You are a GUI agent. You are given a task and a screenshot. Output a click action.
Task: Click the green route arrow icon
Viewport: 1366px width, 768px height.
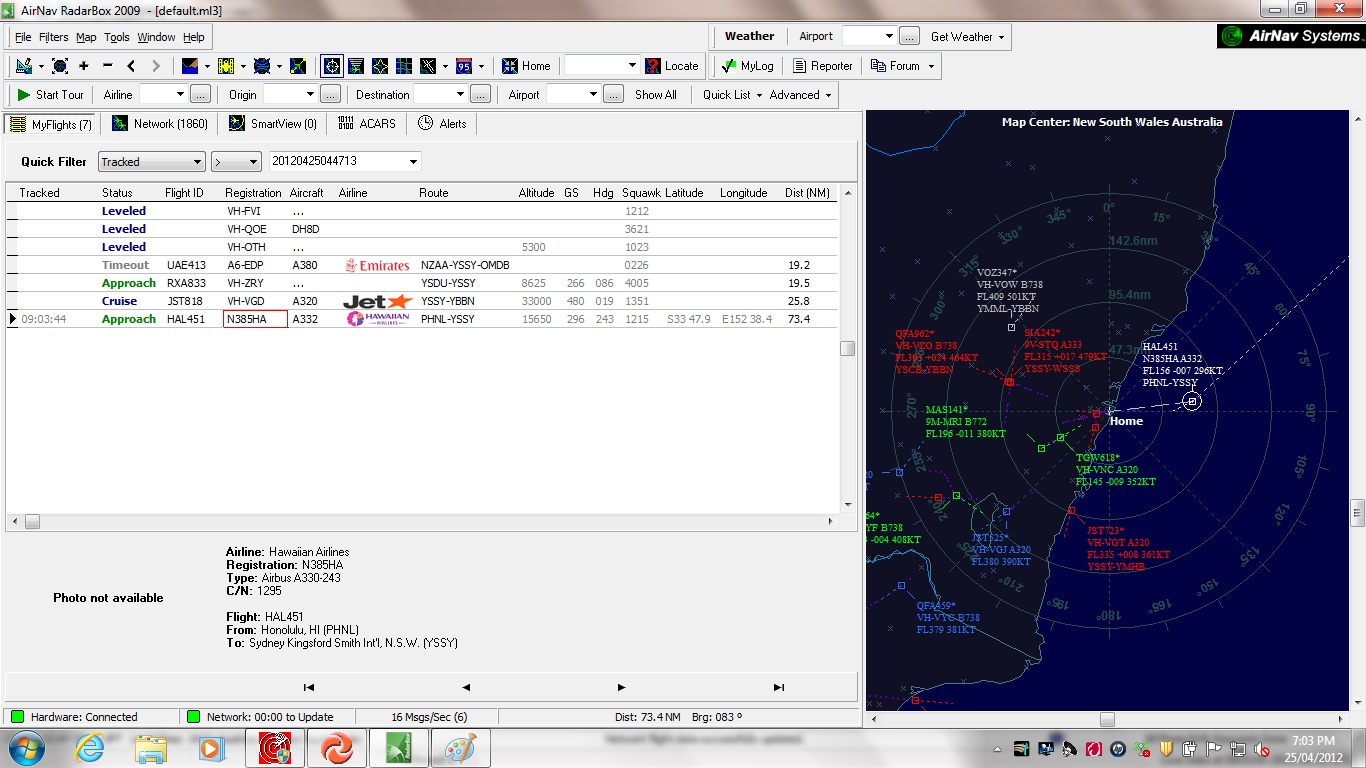298,66
